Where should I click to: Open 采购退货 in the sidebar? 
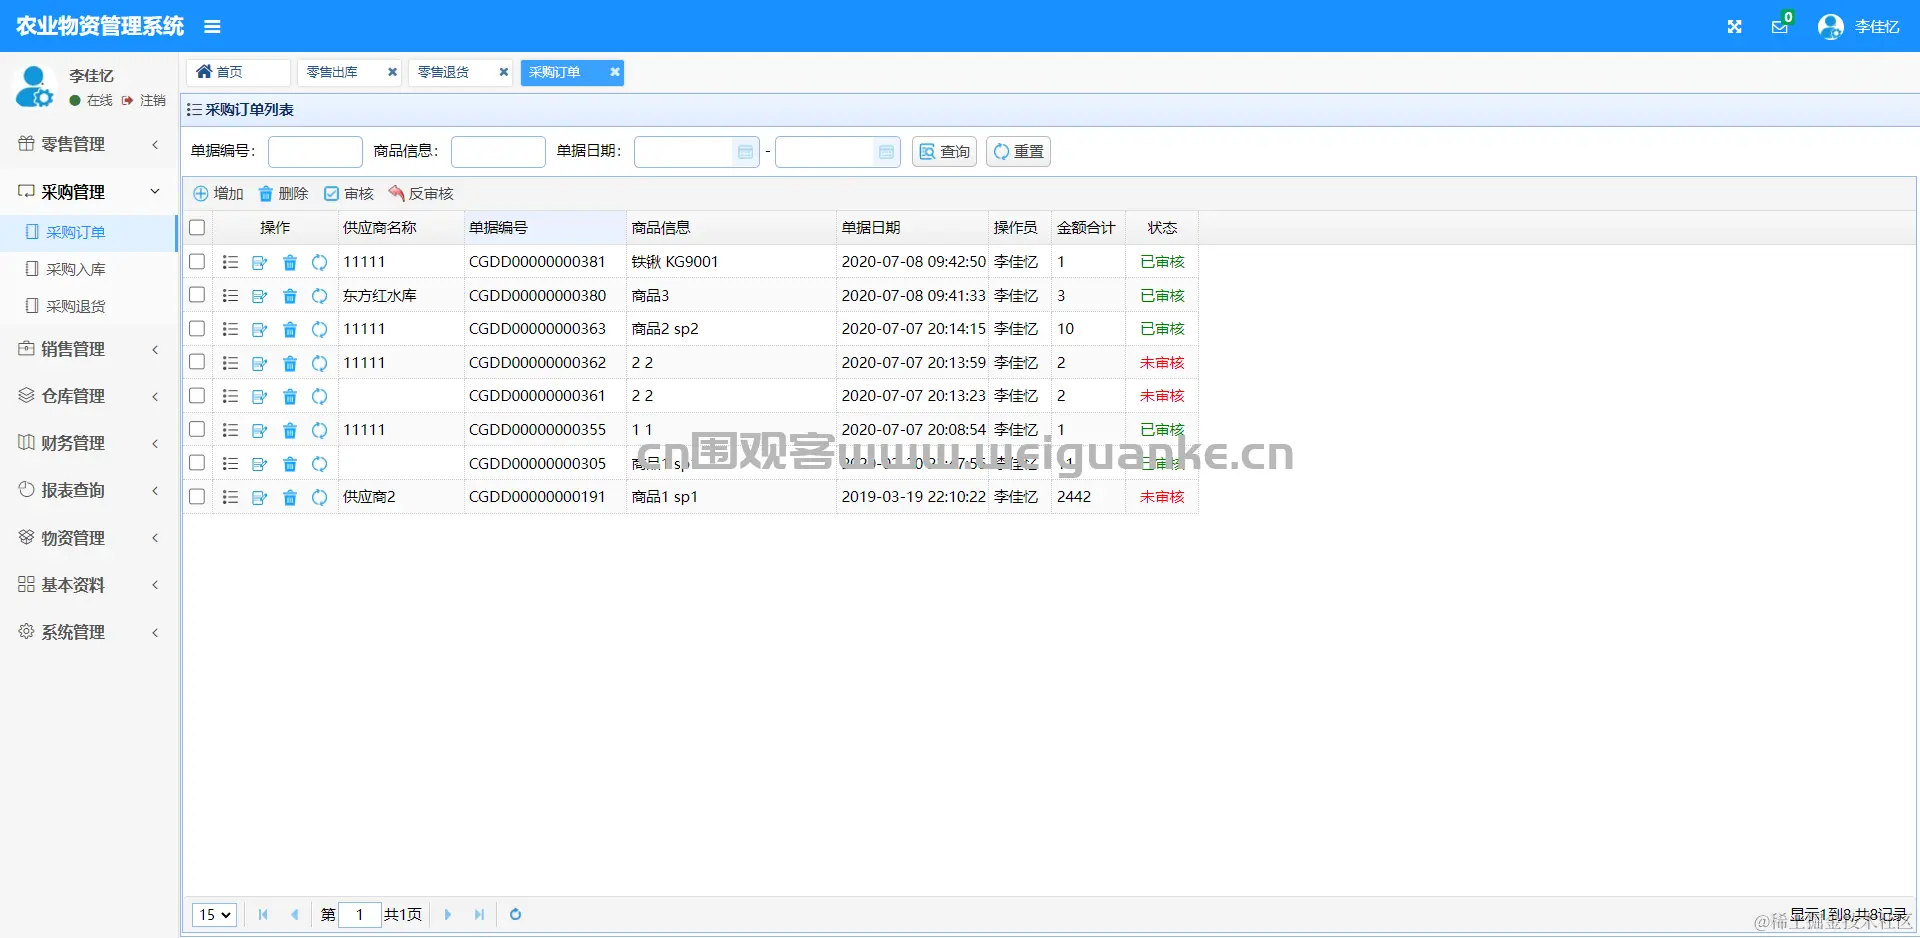pos(89,306)
